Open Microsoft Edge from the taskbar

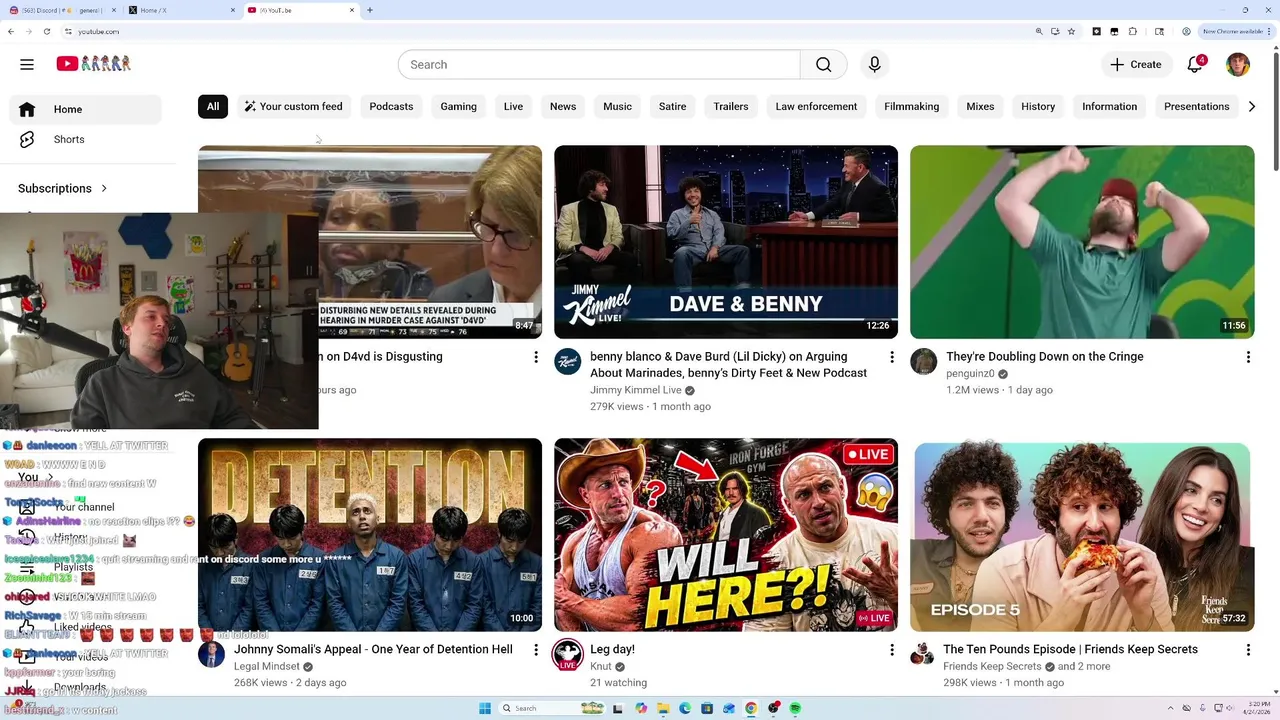click(685, 708)
